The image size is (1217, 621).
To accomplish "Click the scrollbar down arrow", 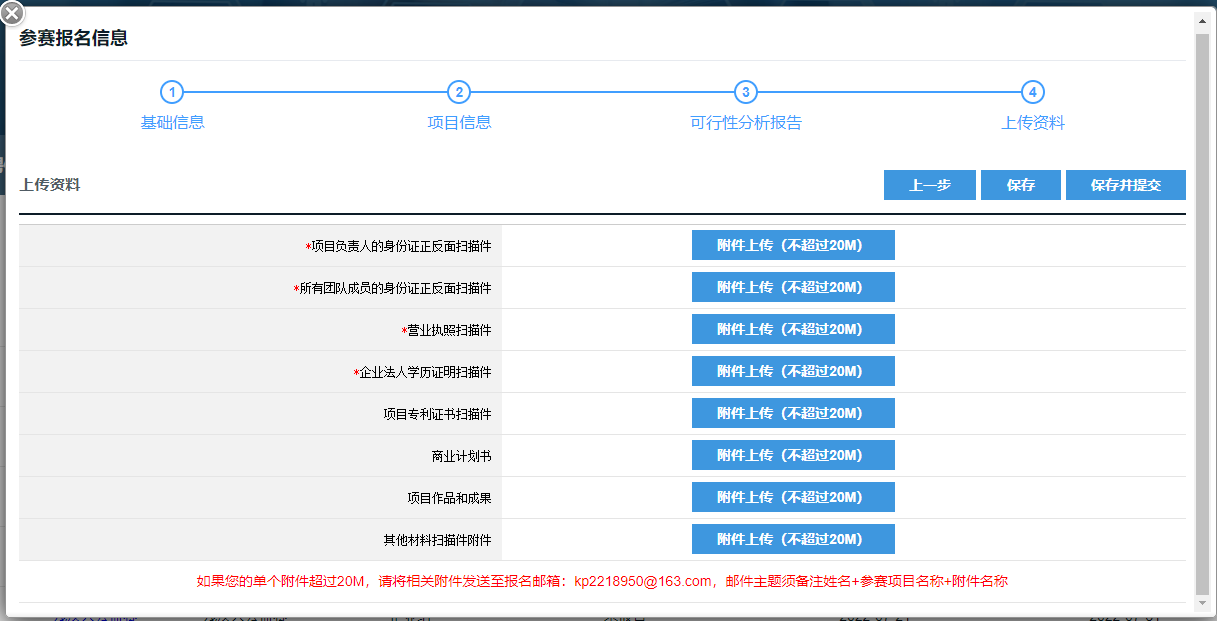I will (1202, 603).
